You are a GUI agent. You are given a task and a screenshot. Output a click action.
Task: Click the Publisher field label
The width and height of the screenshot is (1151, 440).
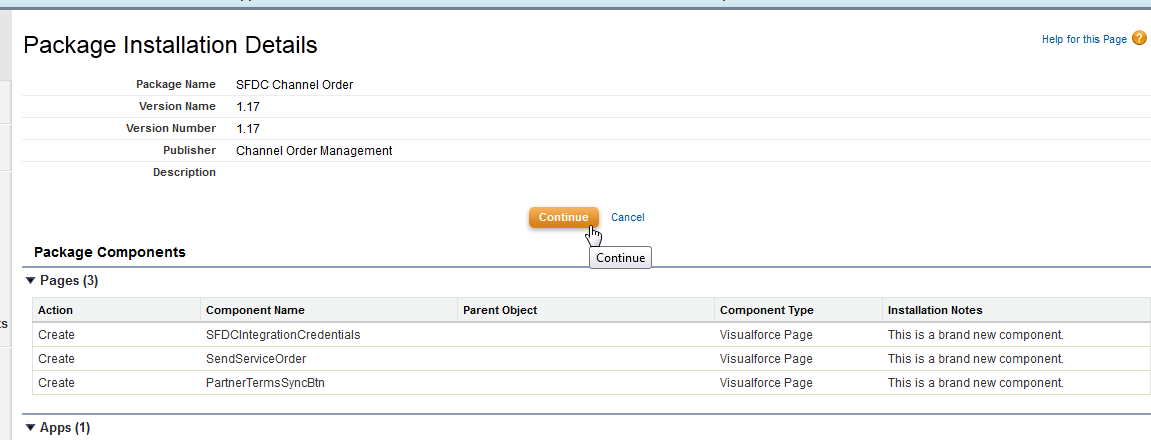point(189,151)
